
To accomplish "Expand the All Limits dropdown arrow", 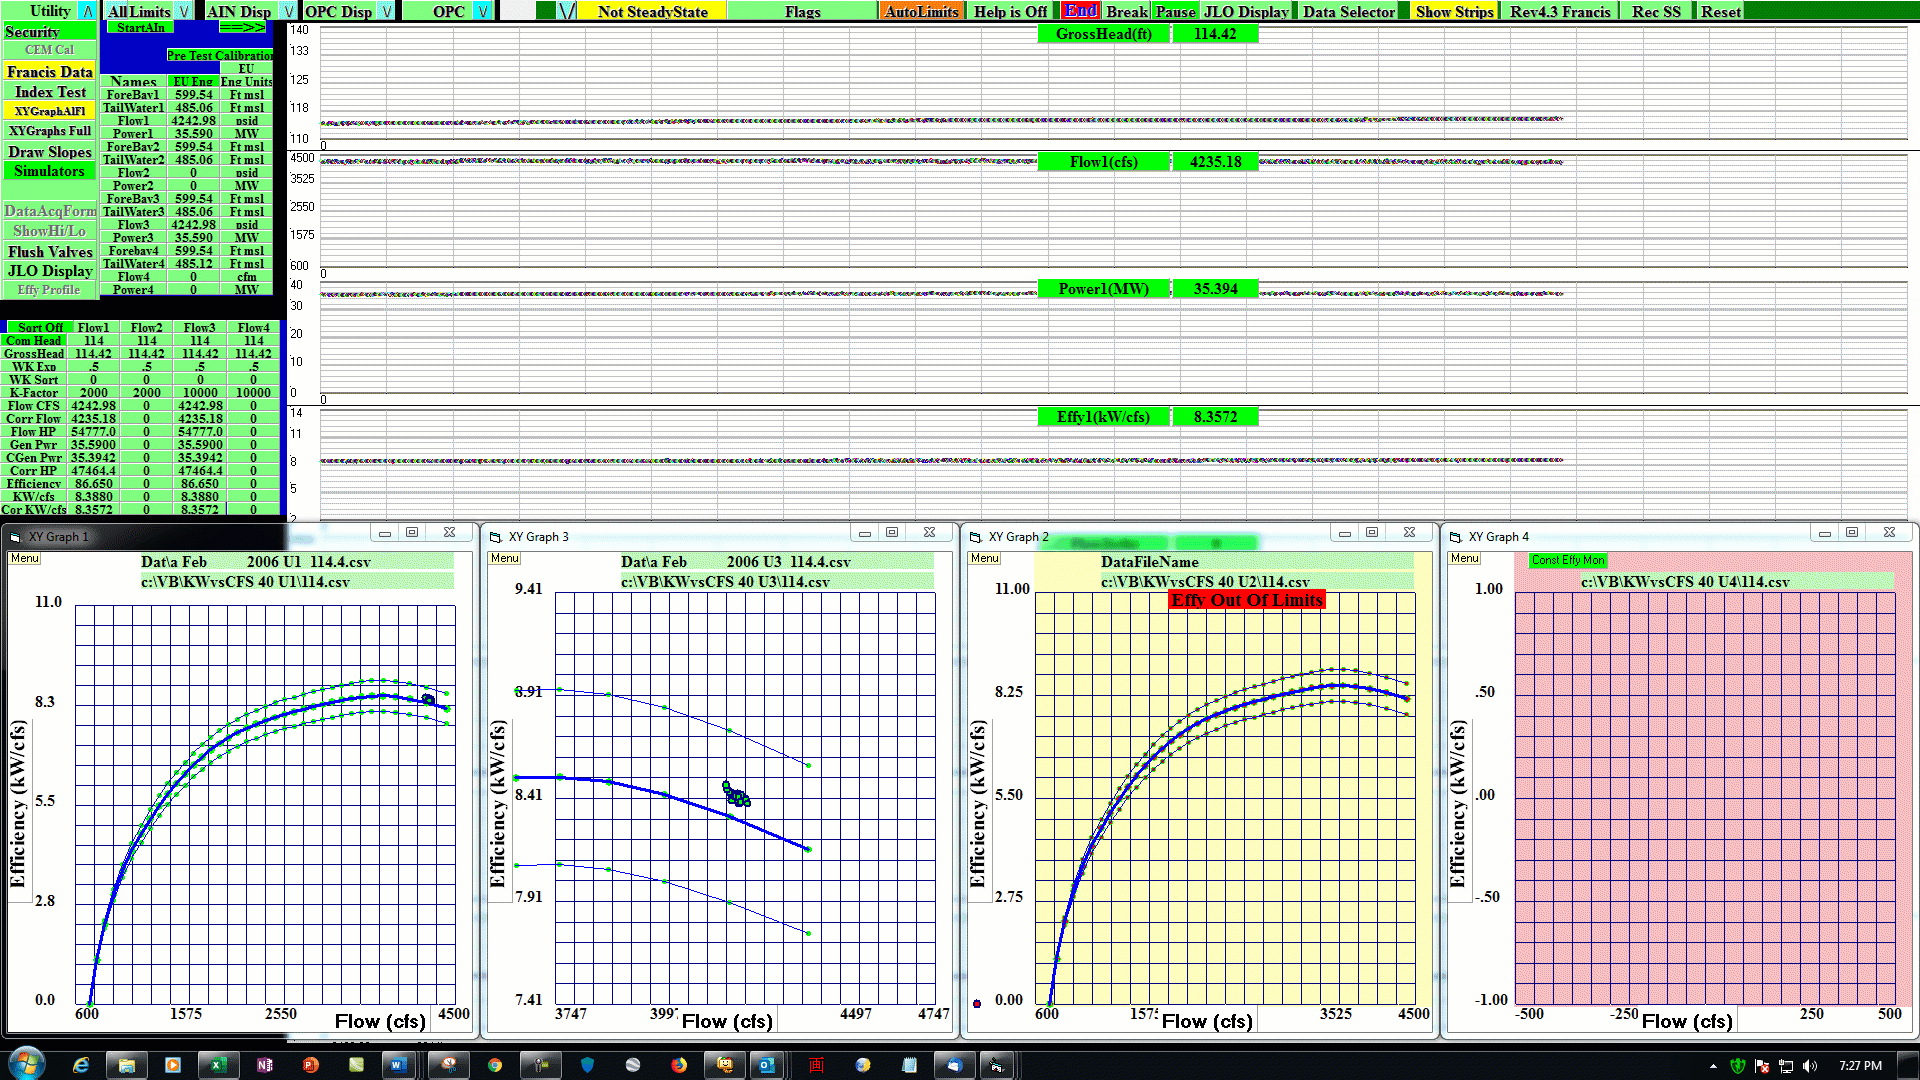I will click(x=185, y=11).
